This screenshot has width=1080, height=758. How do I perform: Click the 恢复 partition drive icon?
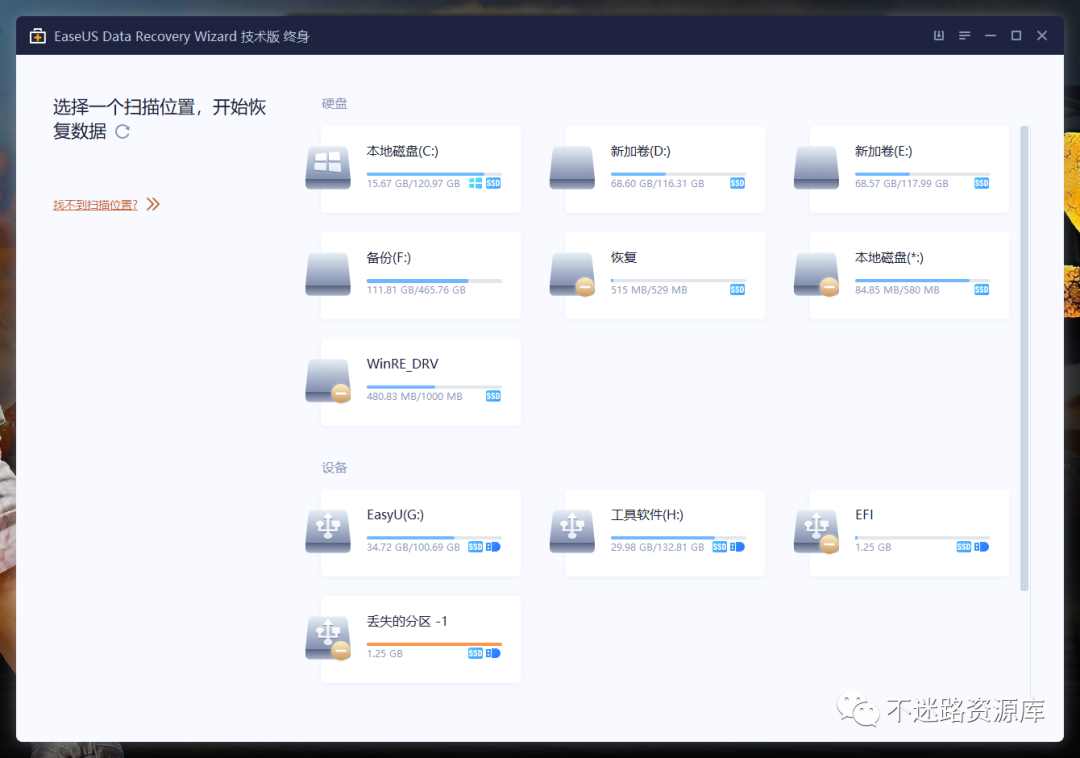pyautogui.click(x=572, y=274)
